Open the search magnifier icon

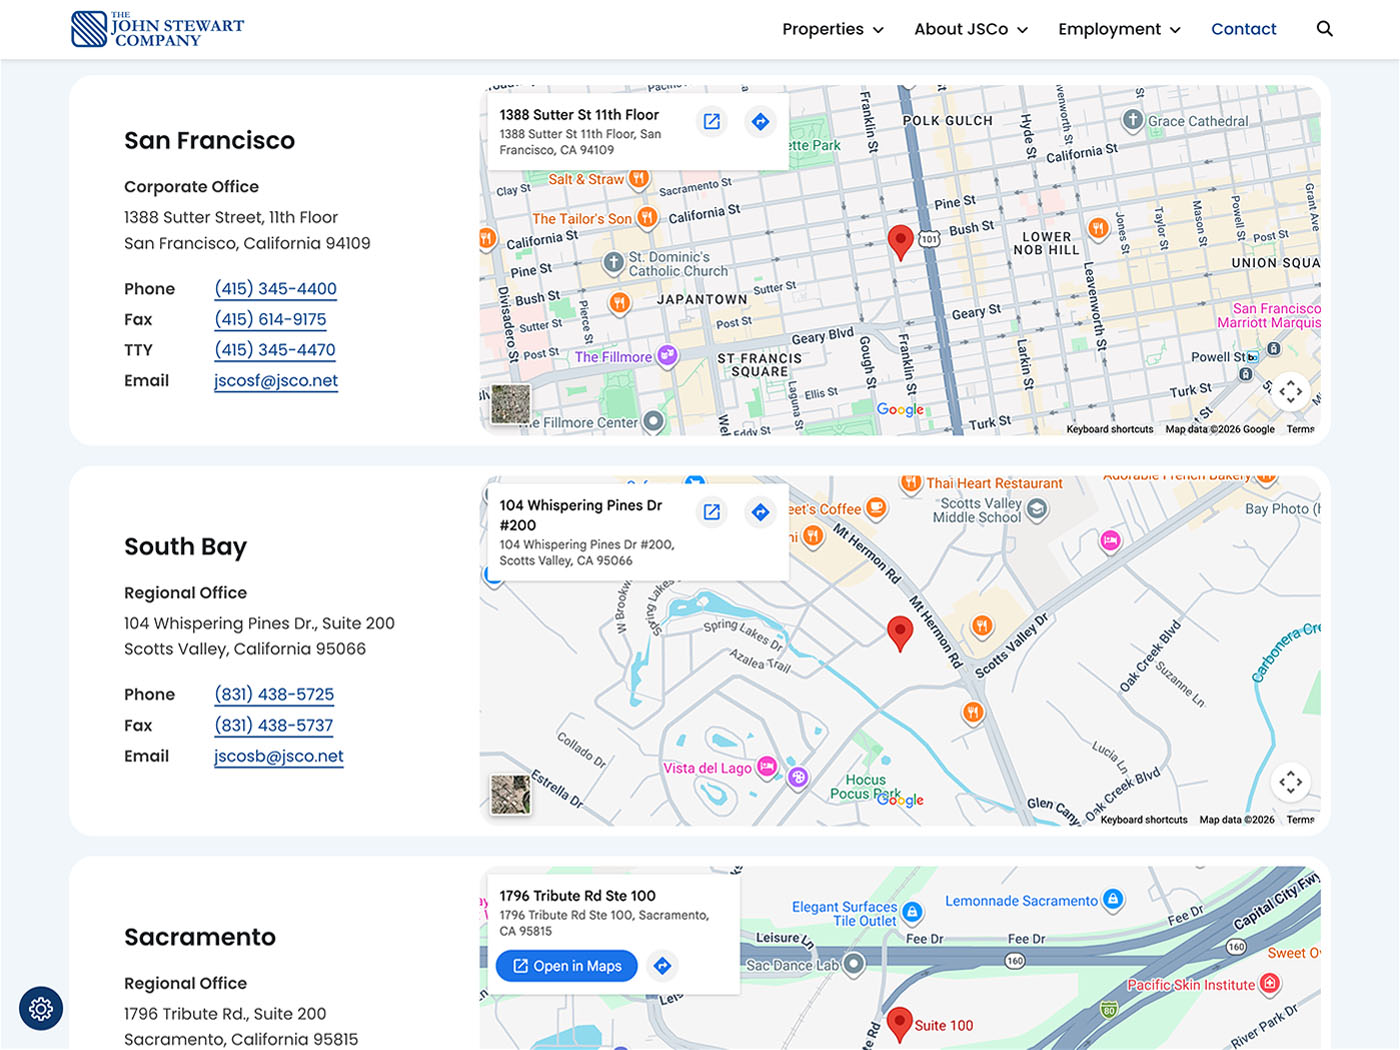(1324, 29)
